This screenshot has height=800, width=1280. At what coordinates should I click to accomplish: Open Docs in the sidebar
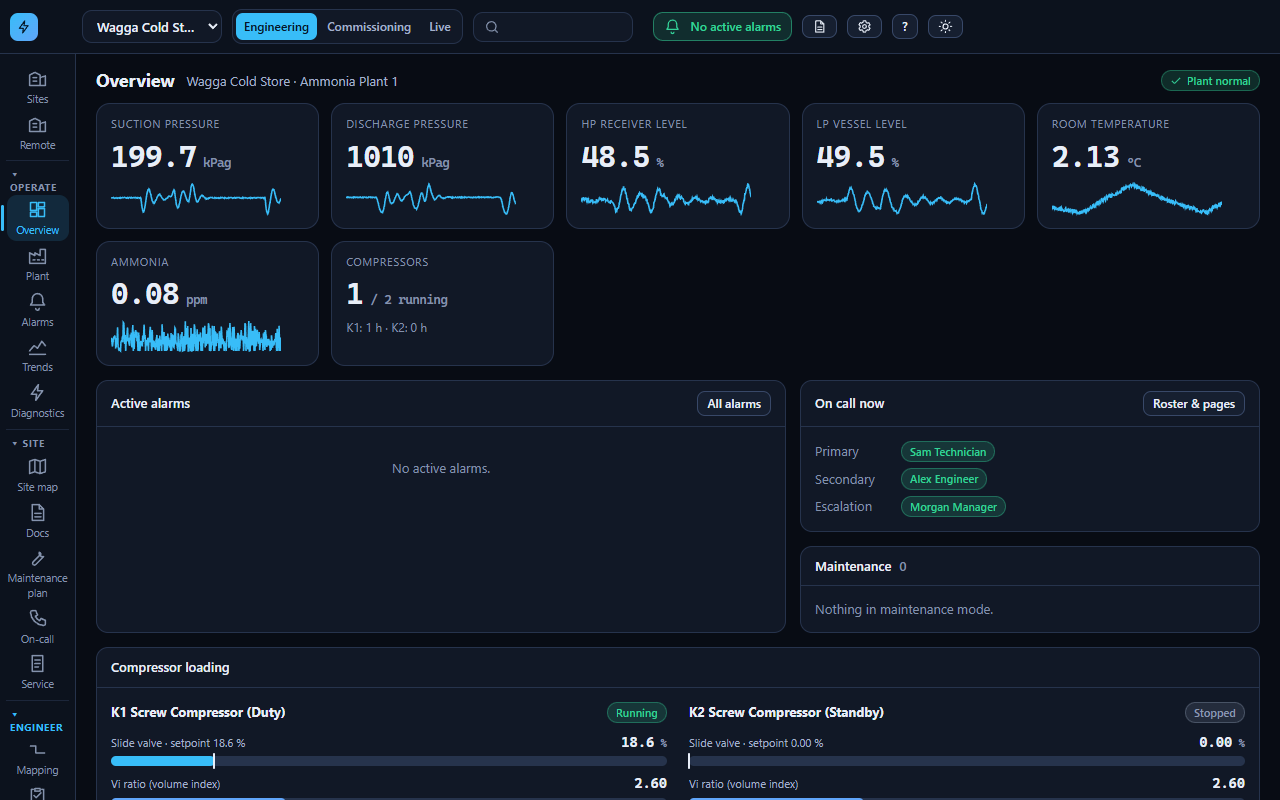coord(37,522)
